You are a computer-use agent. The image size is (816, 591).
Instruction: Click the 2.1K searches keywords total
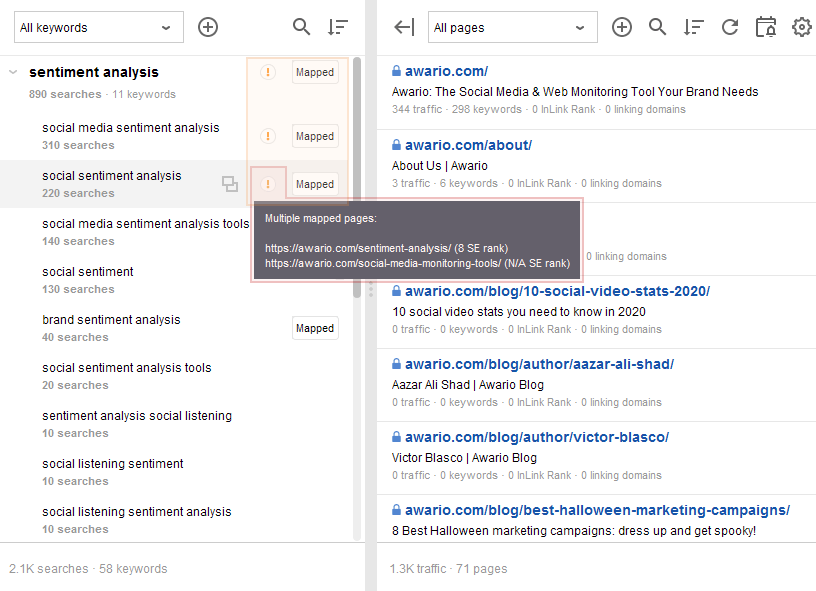(88, 569)
